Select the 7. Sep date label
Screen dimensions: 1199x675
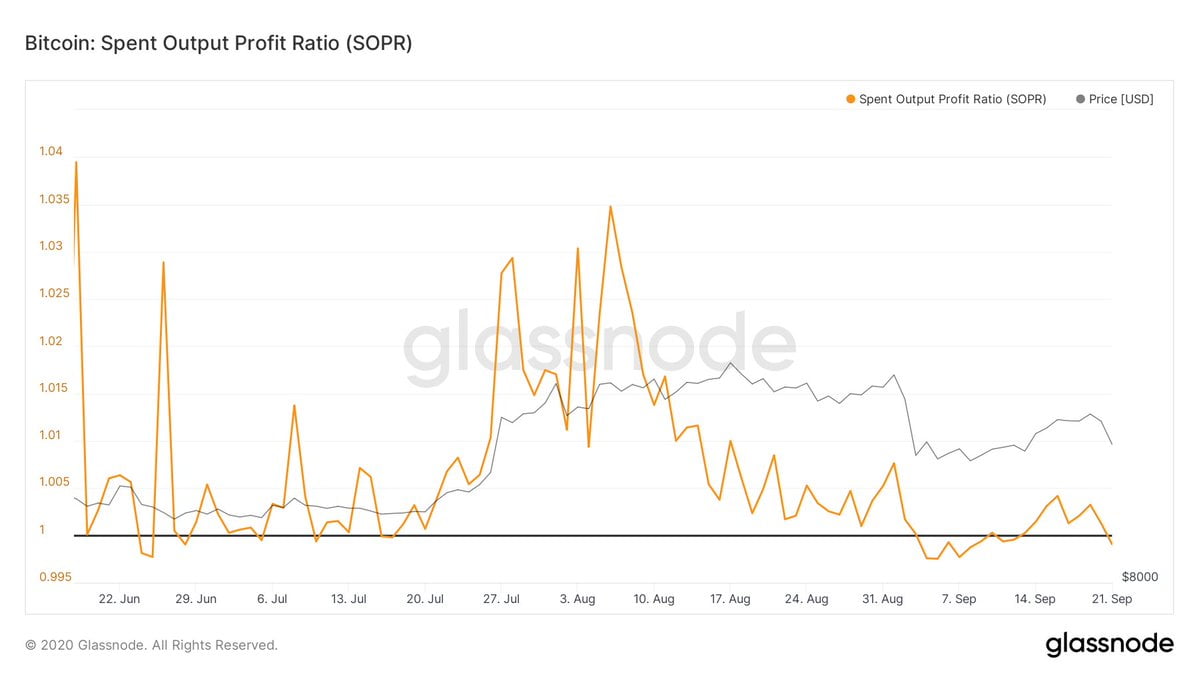pyautogui.click(x=959, y=599)
